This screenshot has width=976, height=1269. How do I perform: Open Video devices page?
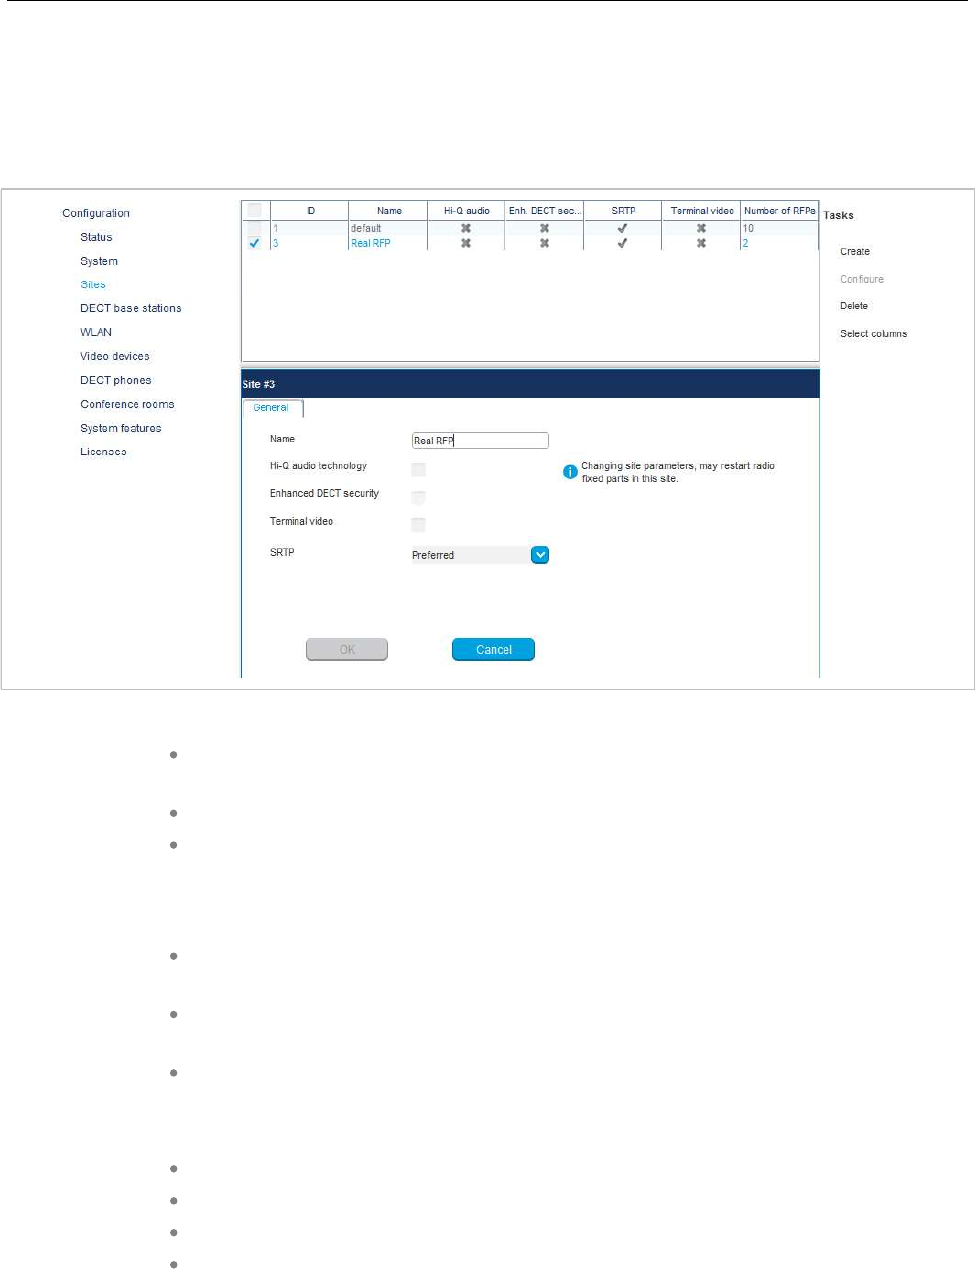(x=115, y=356)
